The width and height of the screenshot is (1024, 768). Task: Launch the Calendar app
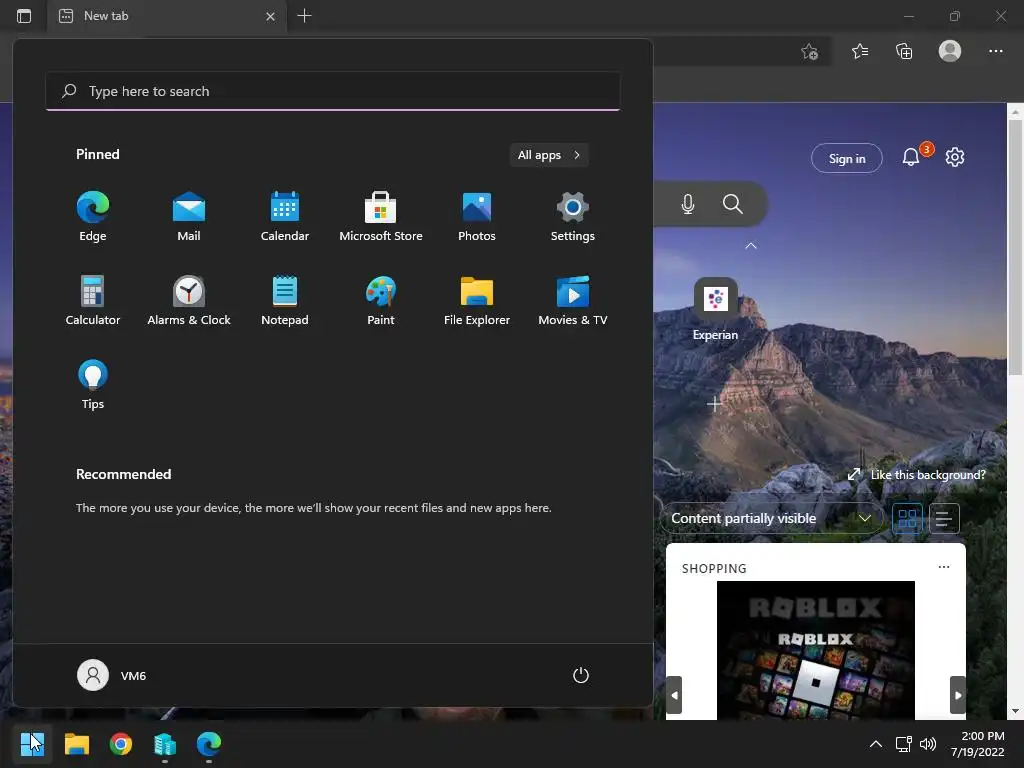pyautogui.click(x=285, y=217)
